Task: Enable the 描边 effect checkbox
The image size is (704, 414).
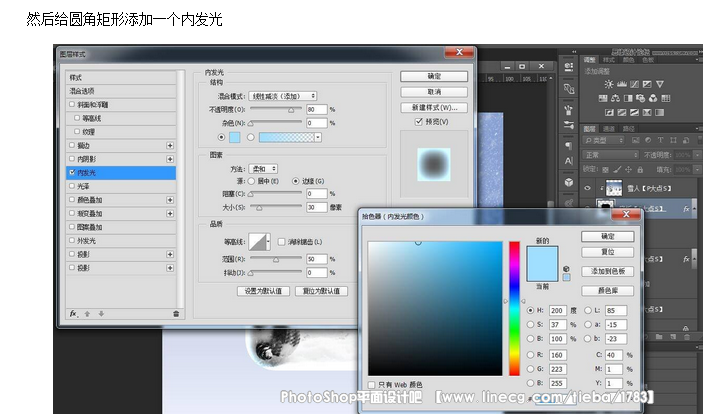Action: coord(72,145)
